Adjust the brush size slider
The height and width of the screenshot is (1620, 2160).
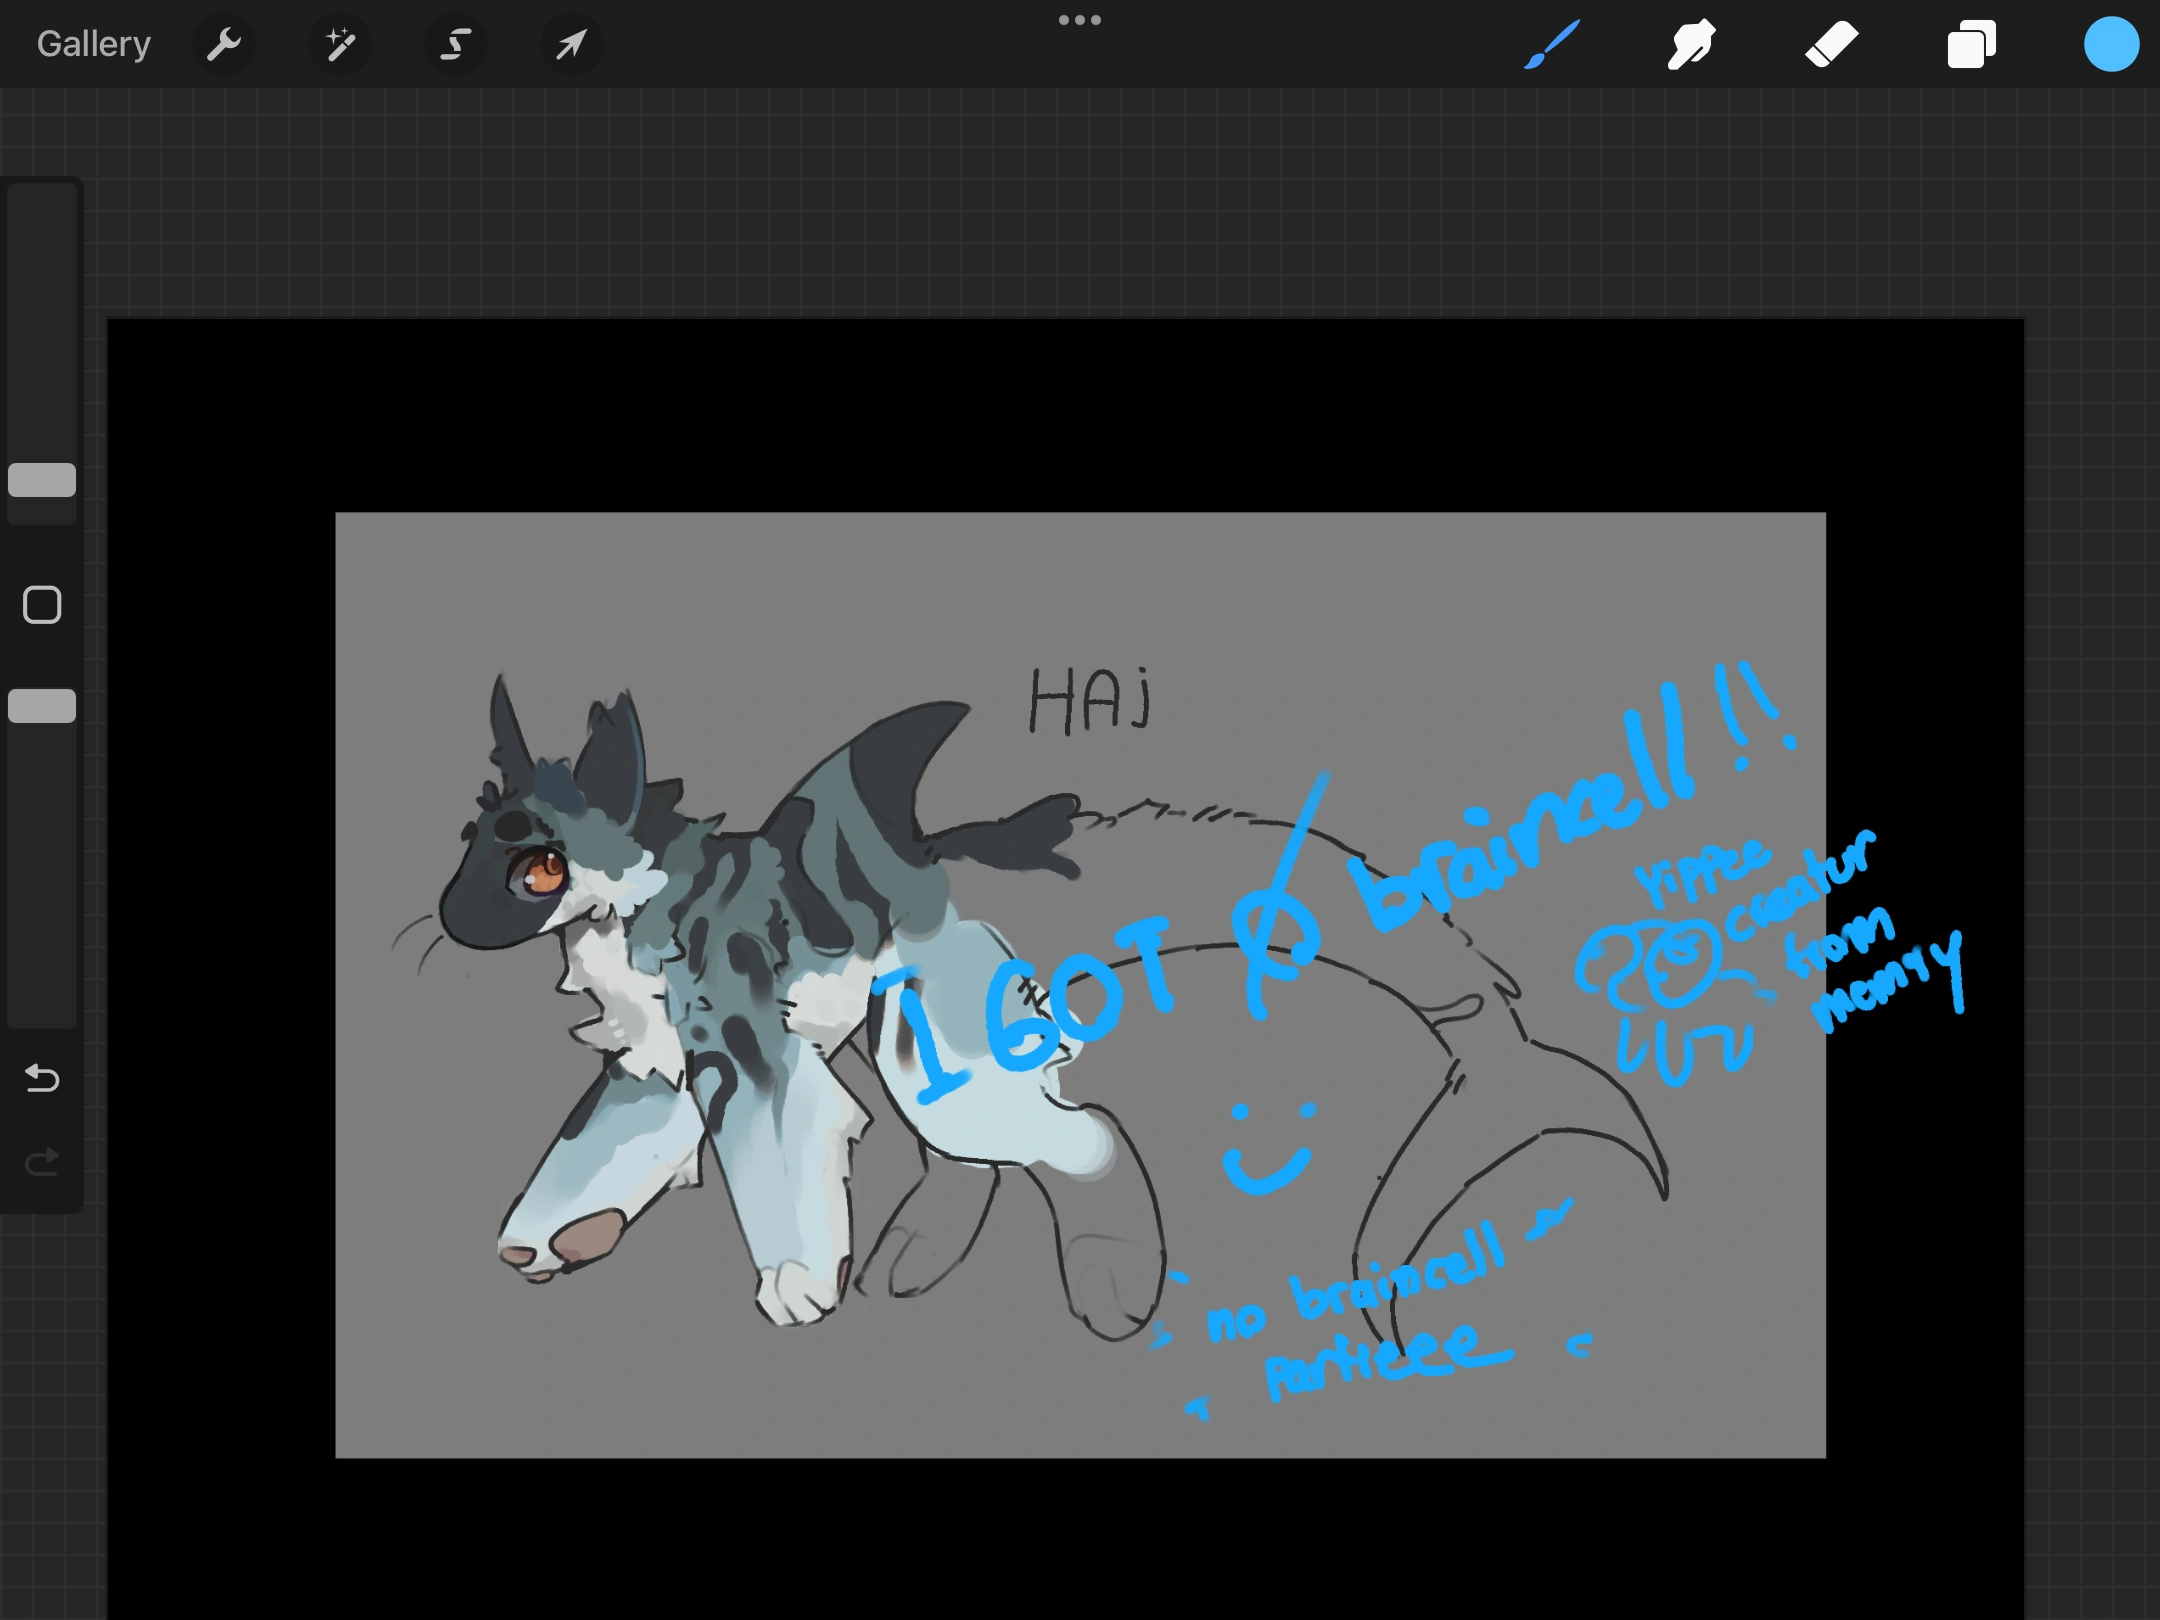pos(41,481)
